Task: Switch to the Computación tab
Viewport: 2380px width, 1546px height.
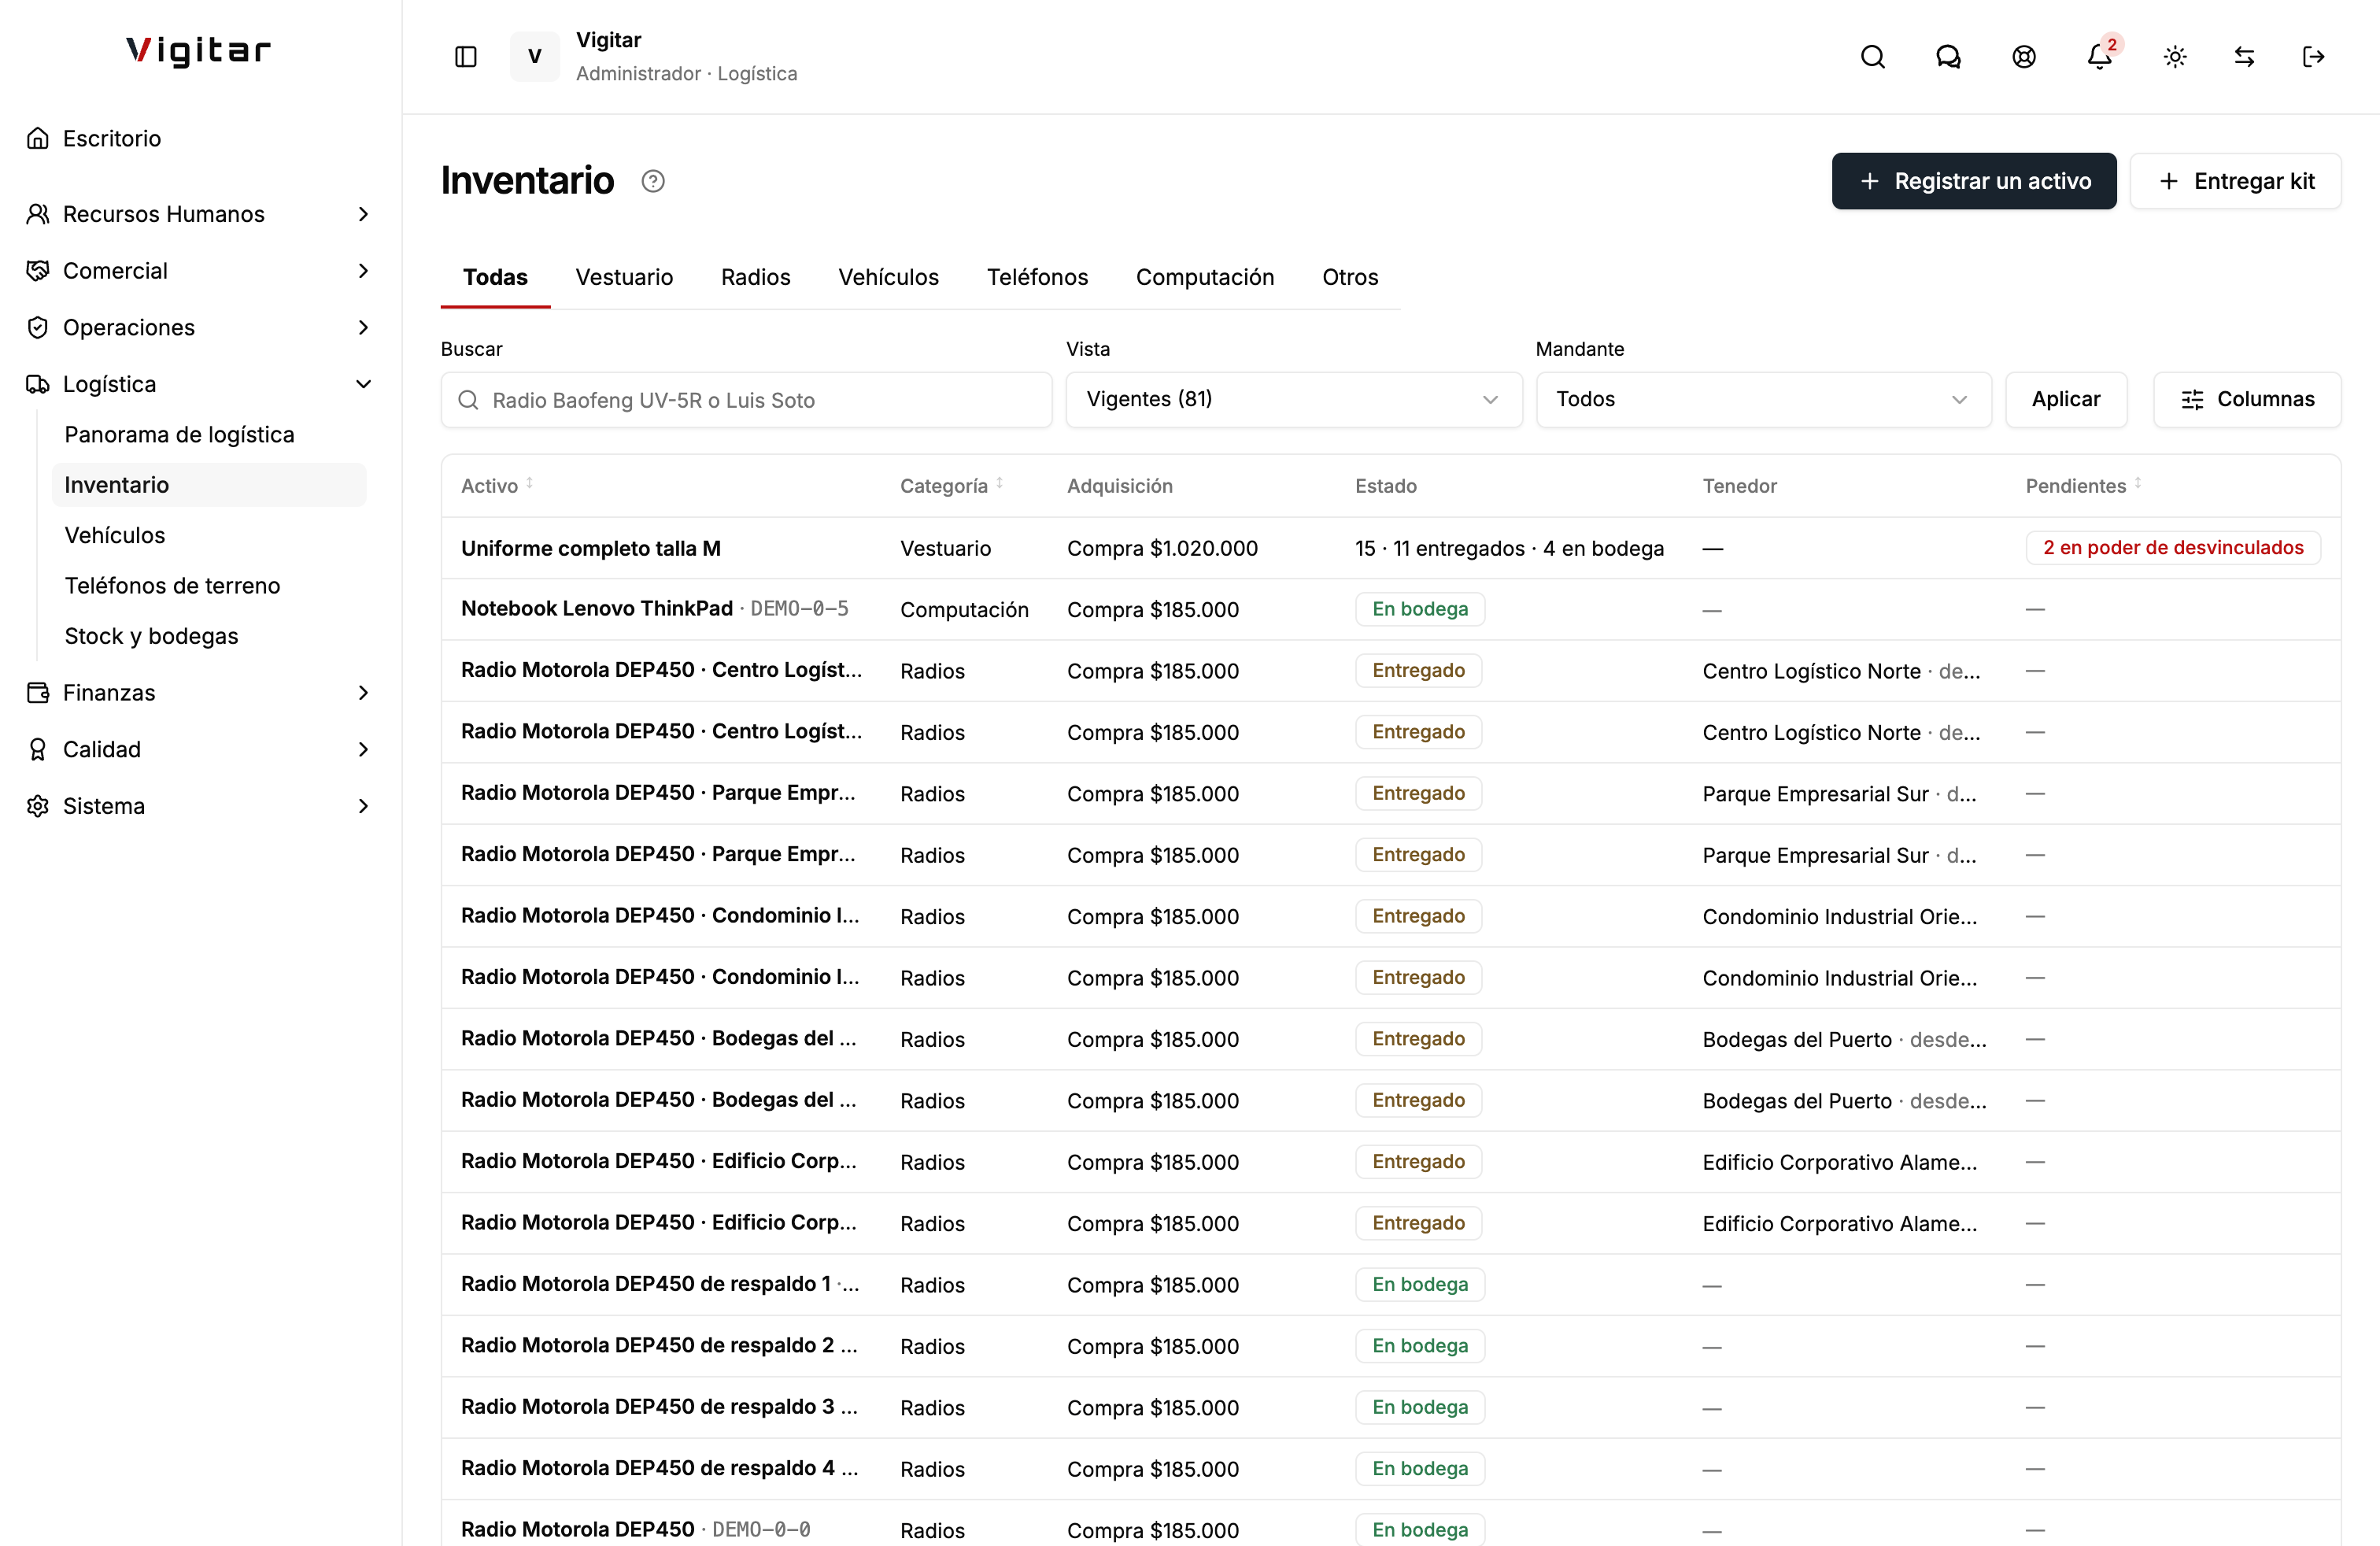Action: tap(1205, 277)
